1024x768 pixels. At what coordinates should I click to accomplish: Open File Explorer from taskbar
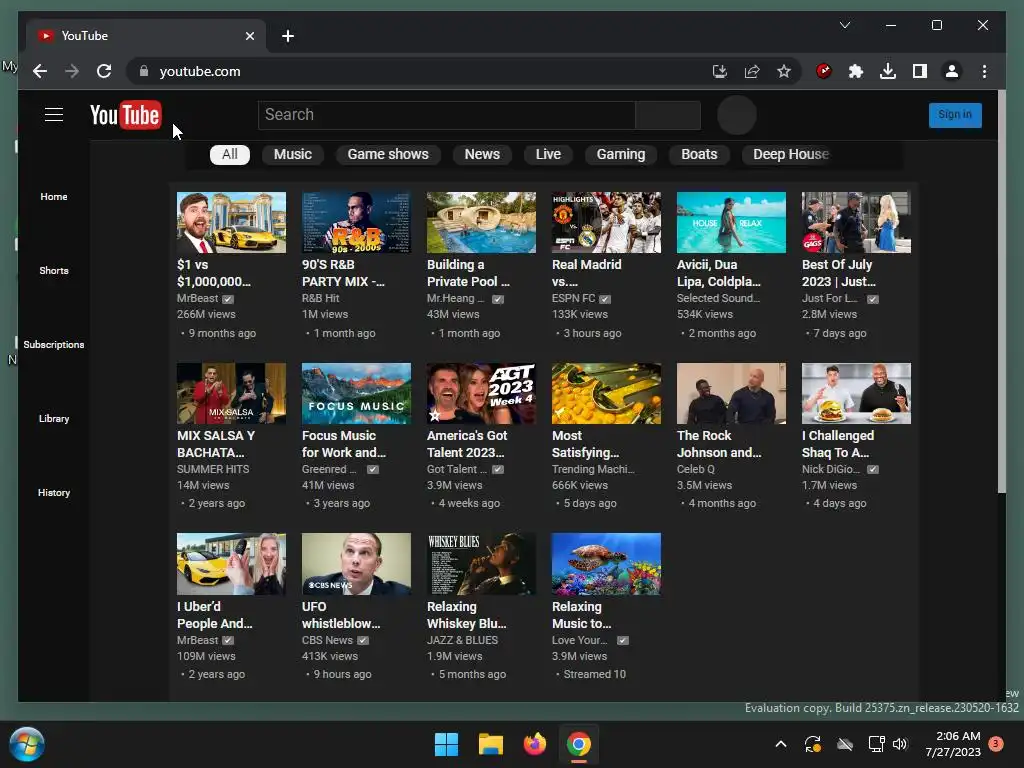coord(490,744)
